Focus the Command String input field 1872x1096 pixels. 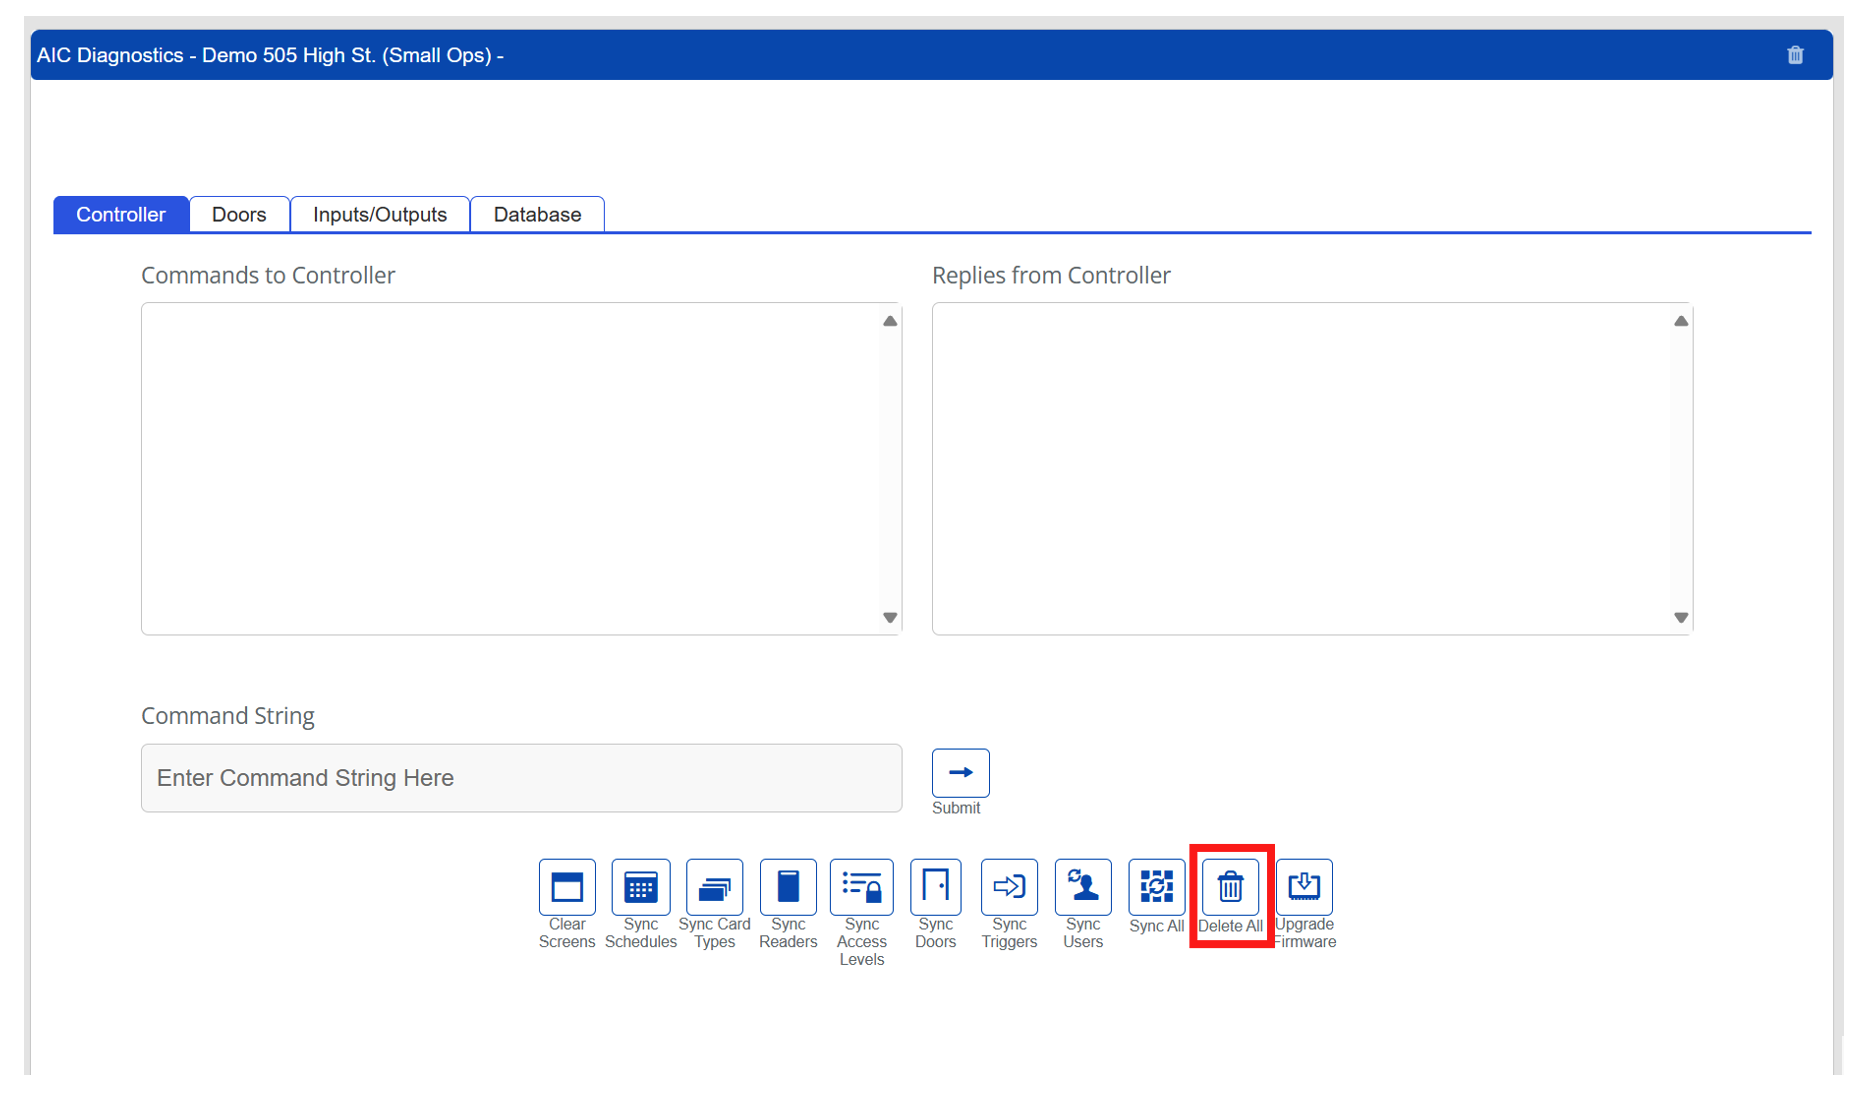tap(521, 778)
